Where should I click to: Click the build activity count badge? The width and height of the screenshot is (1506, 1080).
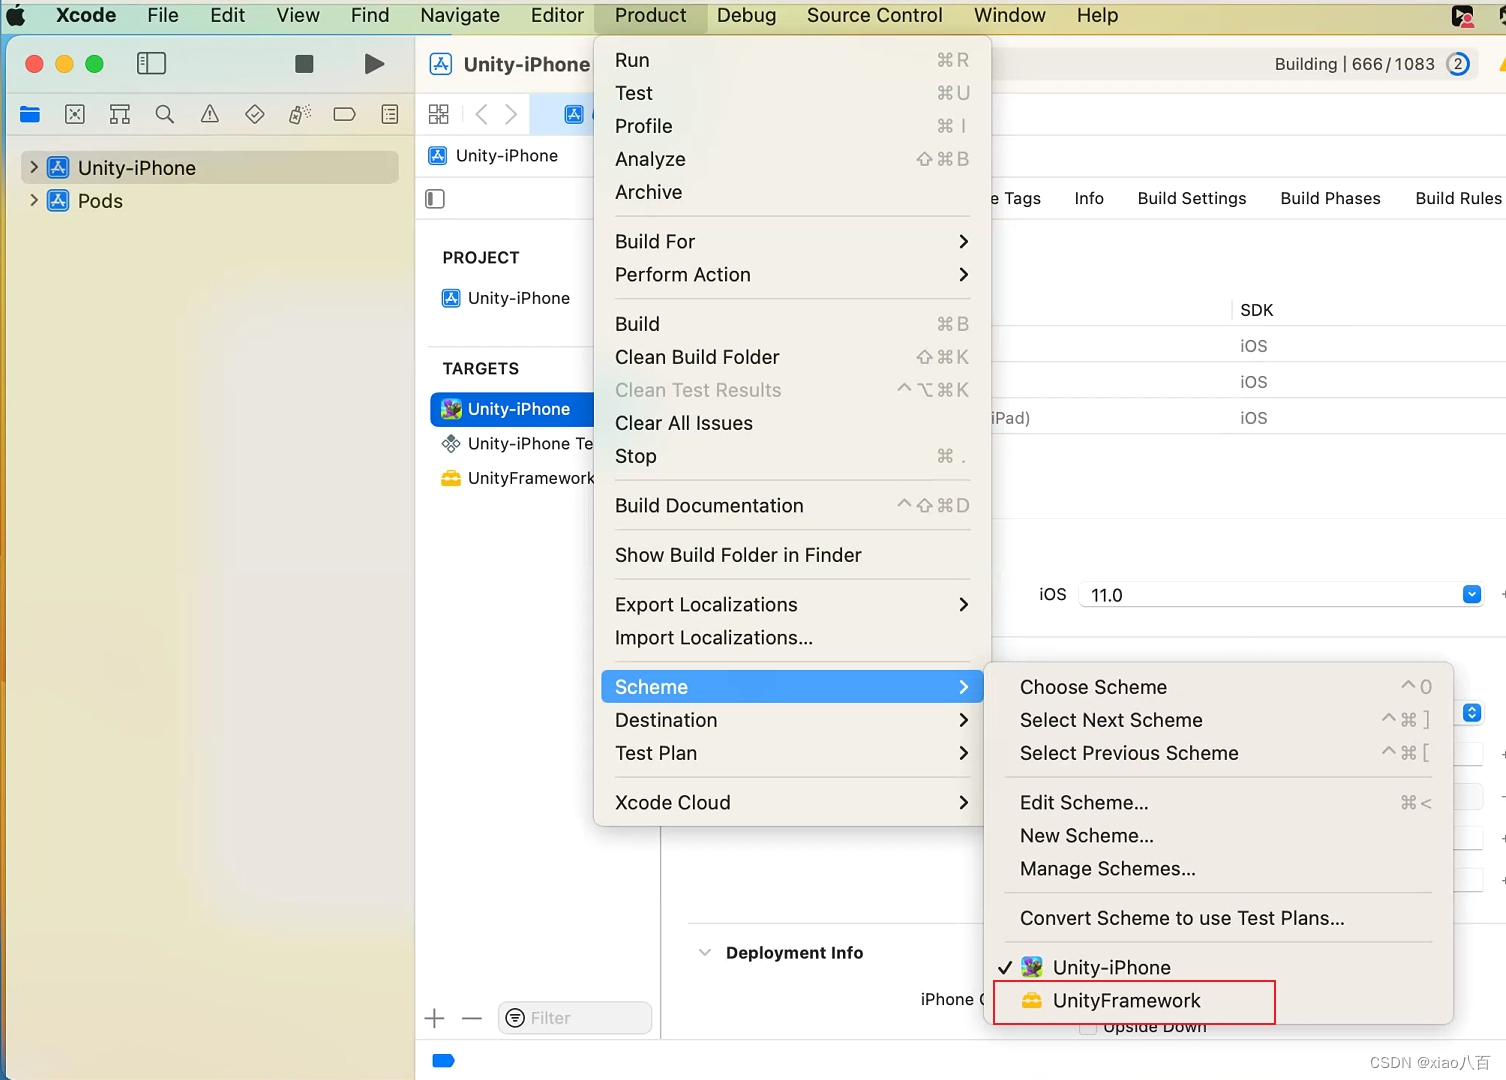(1459, 64)
